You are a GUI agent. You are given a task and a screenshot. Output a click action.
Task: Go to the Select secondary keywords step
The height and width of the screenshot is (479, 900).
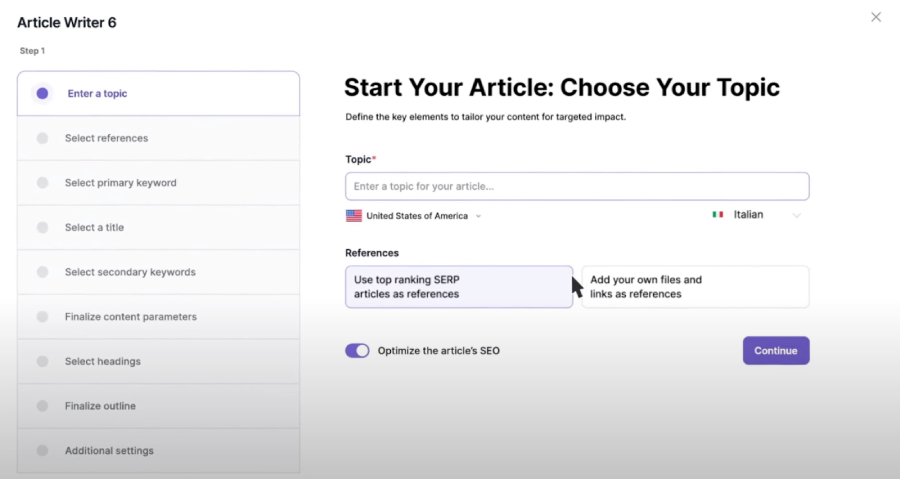158,272
